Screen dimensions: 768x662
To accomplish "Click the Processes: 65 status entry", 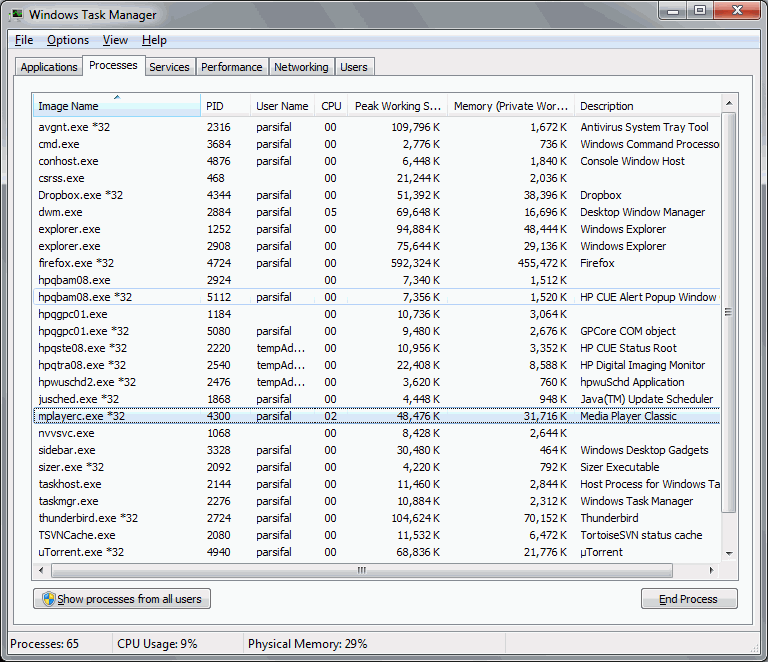I will tap(44, 643).
